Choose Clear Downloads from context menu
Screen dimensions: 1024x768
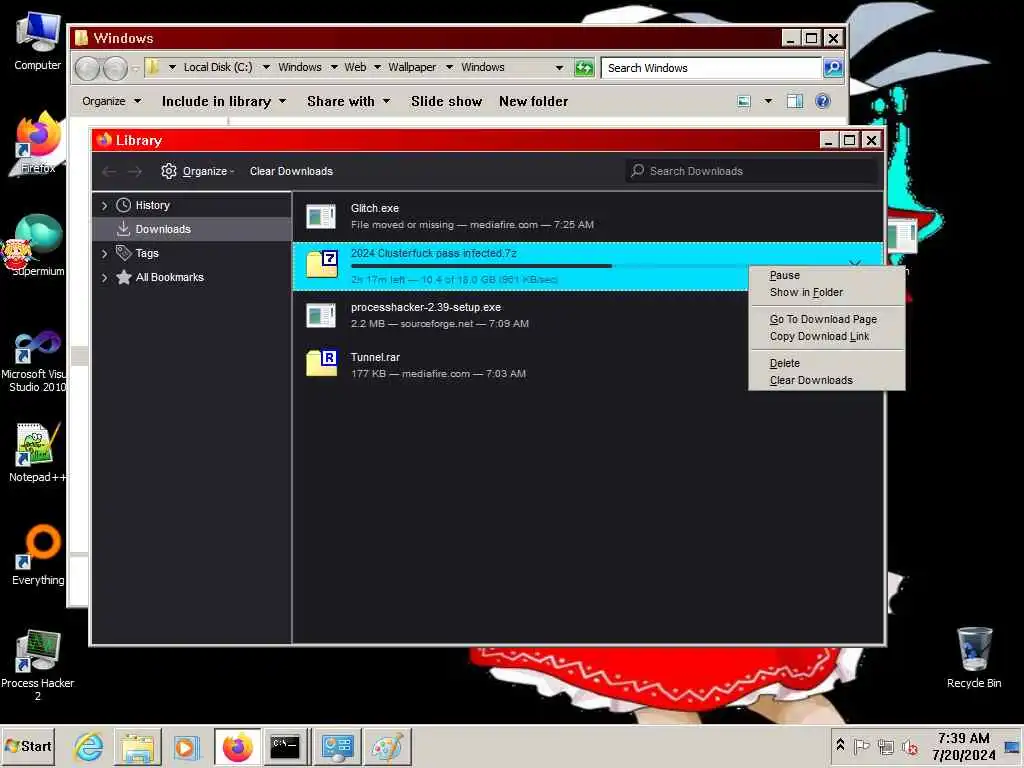(827, 380)
